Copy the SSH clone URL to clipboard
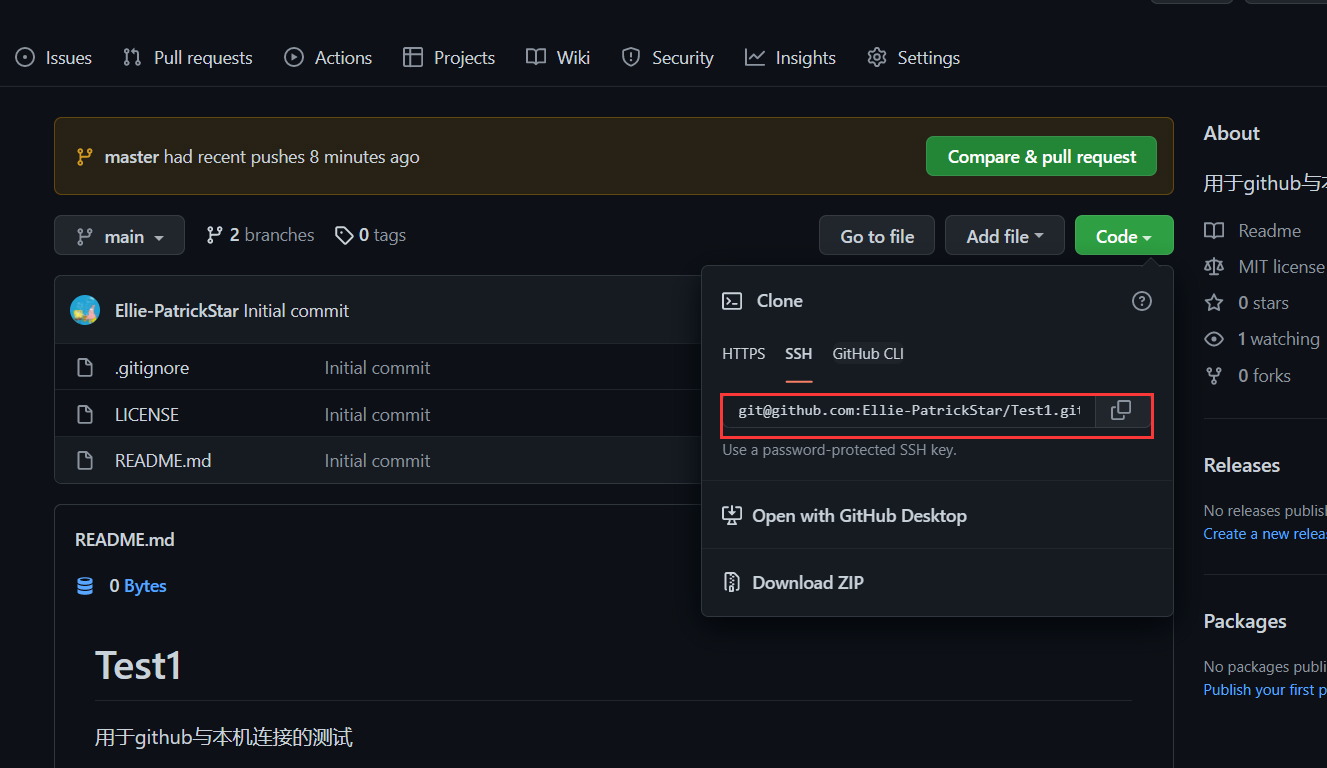The image size is (1327, 768). pyautogui.click(x=1121, y=411)
